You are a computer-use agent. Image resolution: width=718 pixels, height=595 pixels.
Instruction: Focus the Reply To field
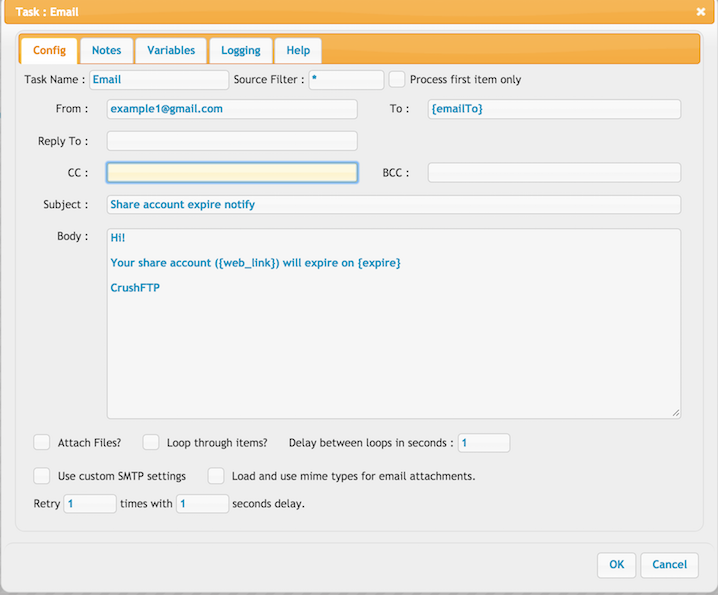click(x=232, y=141)
